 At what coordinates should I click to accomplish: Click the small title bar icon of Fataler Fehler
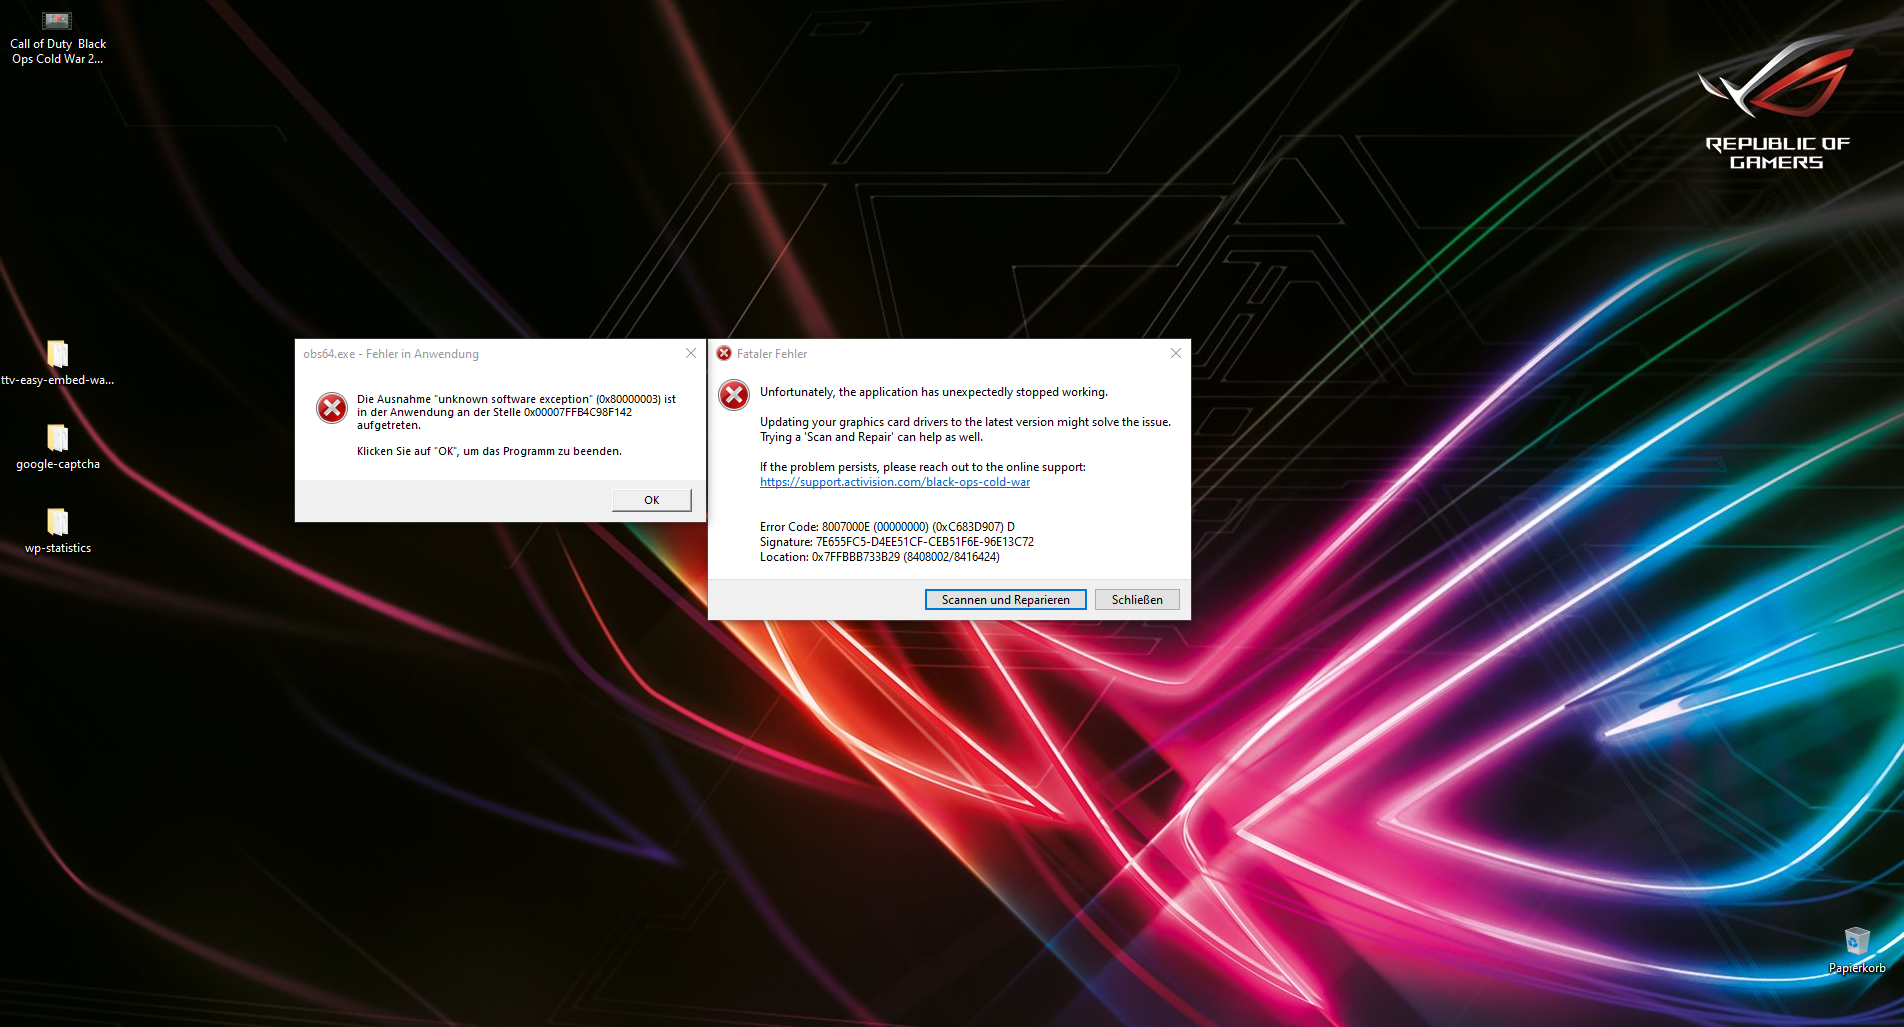724,353
